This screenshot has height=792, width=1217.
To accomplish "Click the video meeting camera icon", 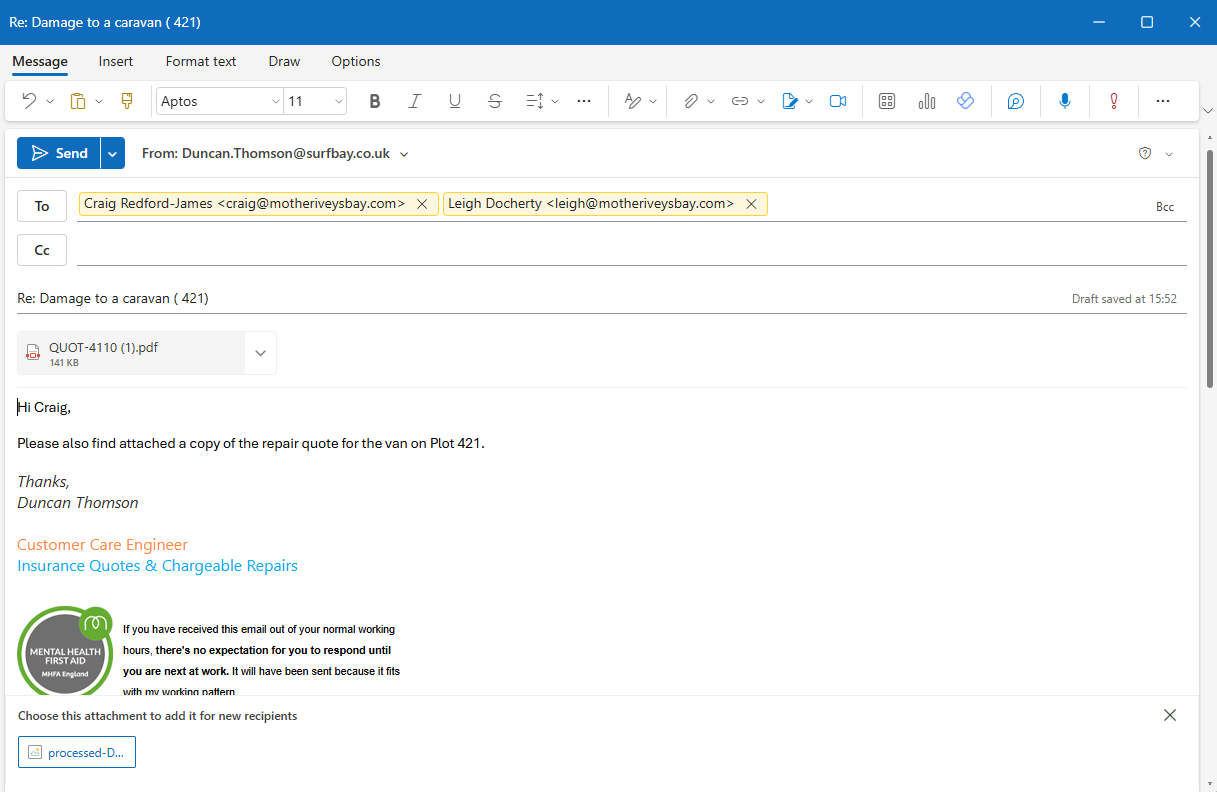I will [x=838, y=101].
